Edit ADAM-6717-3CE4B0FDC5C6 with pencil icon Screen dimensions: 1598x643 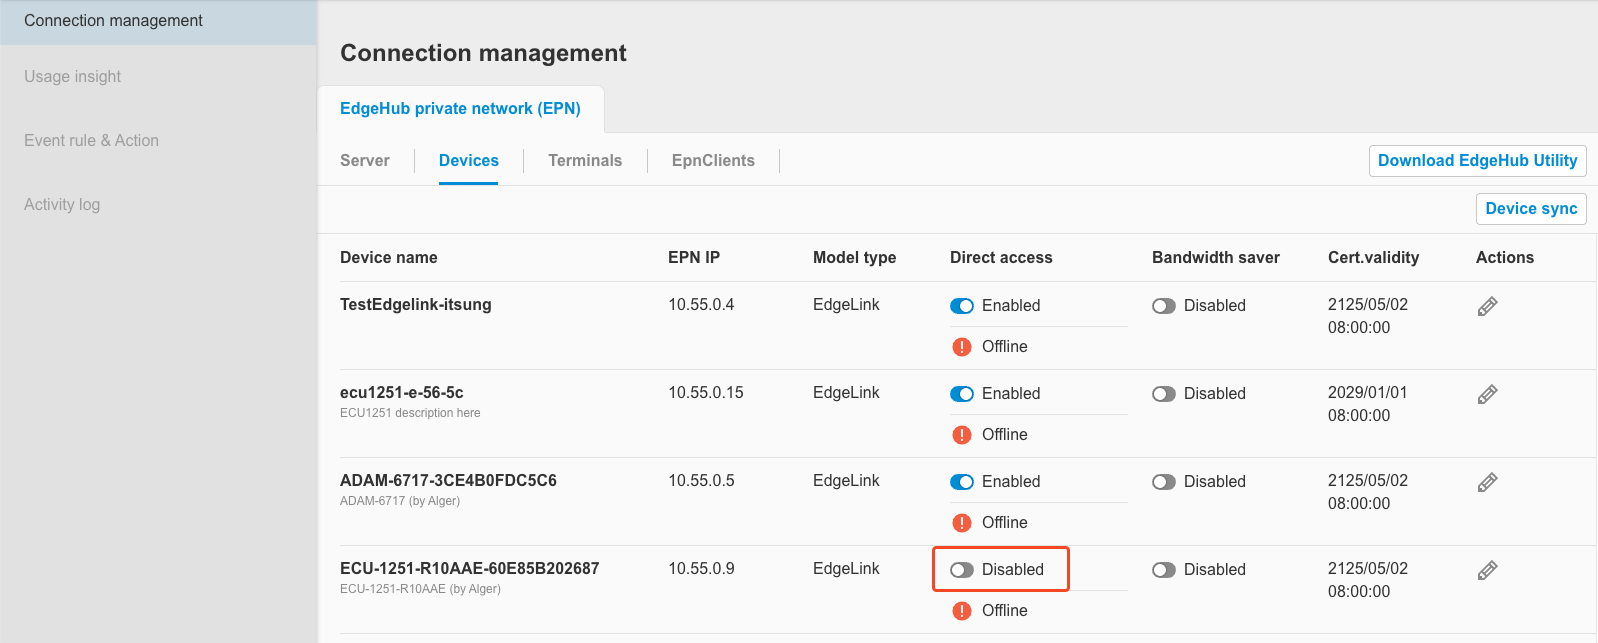tap(1487, 483)
